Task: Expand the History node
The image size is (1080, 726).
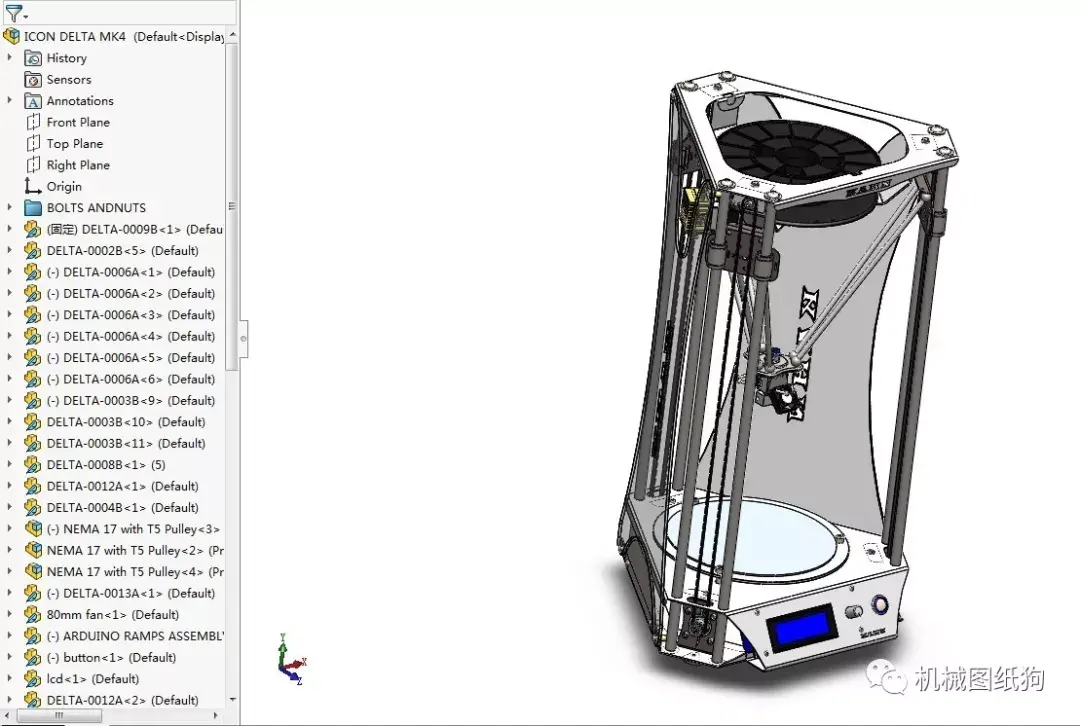Action: pos(9,58)
